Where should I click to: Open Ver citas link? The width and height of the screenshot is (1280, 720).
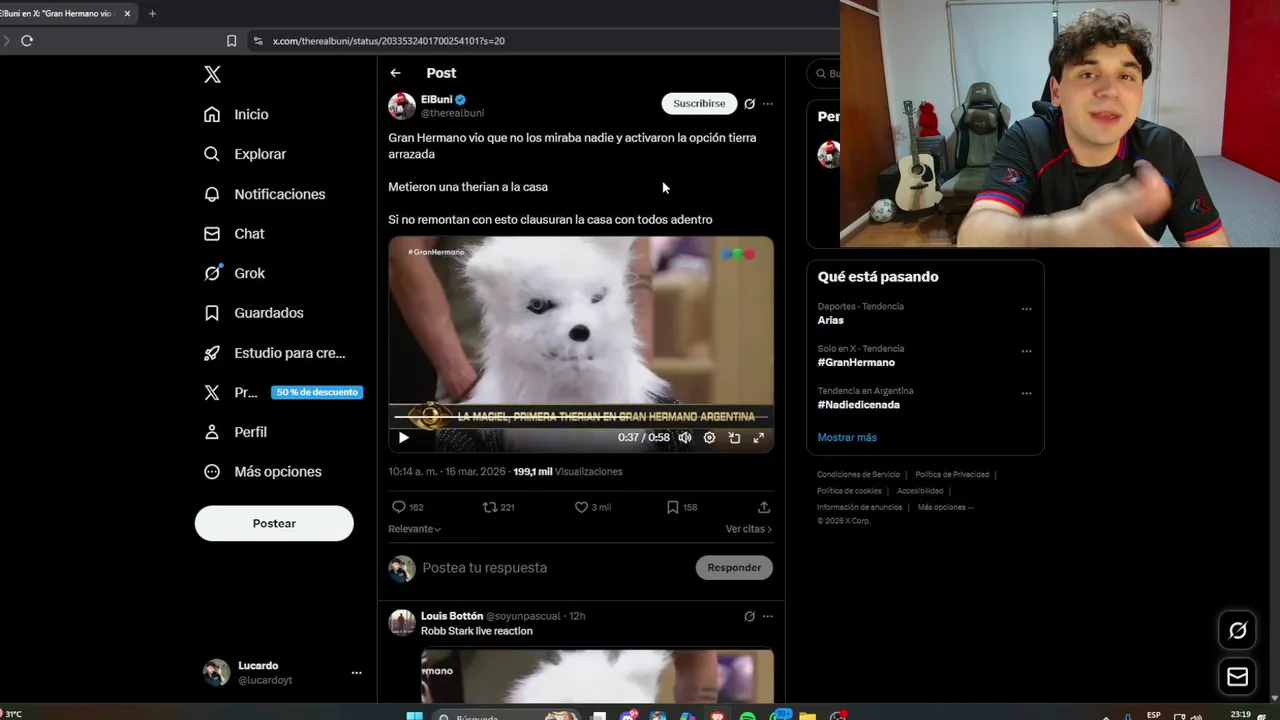[749, 529]
